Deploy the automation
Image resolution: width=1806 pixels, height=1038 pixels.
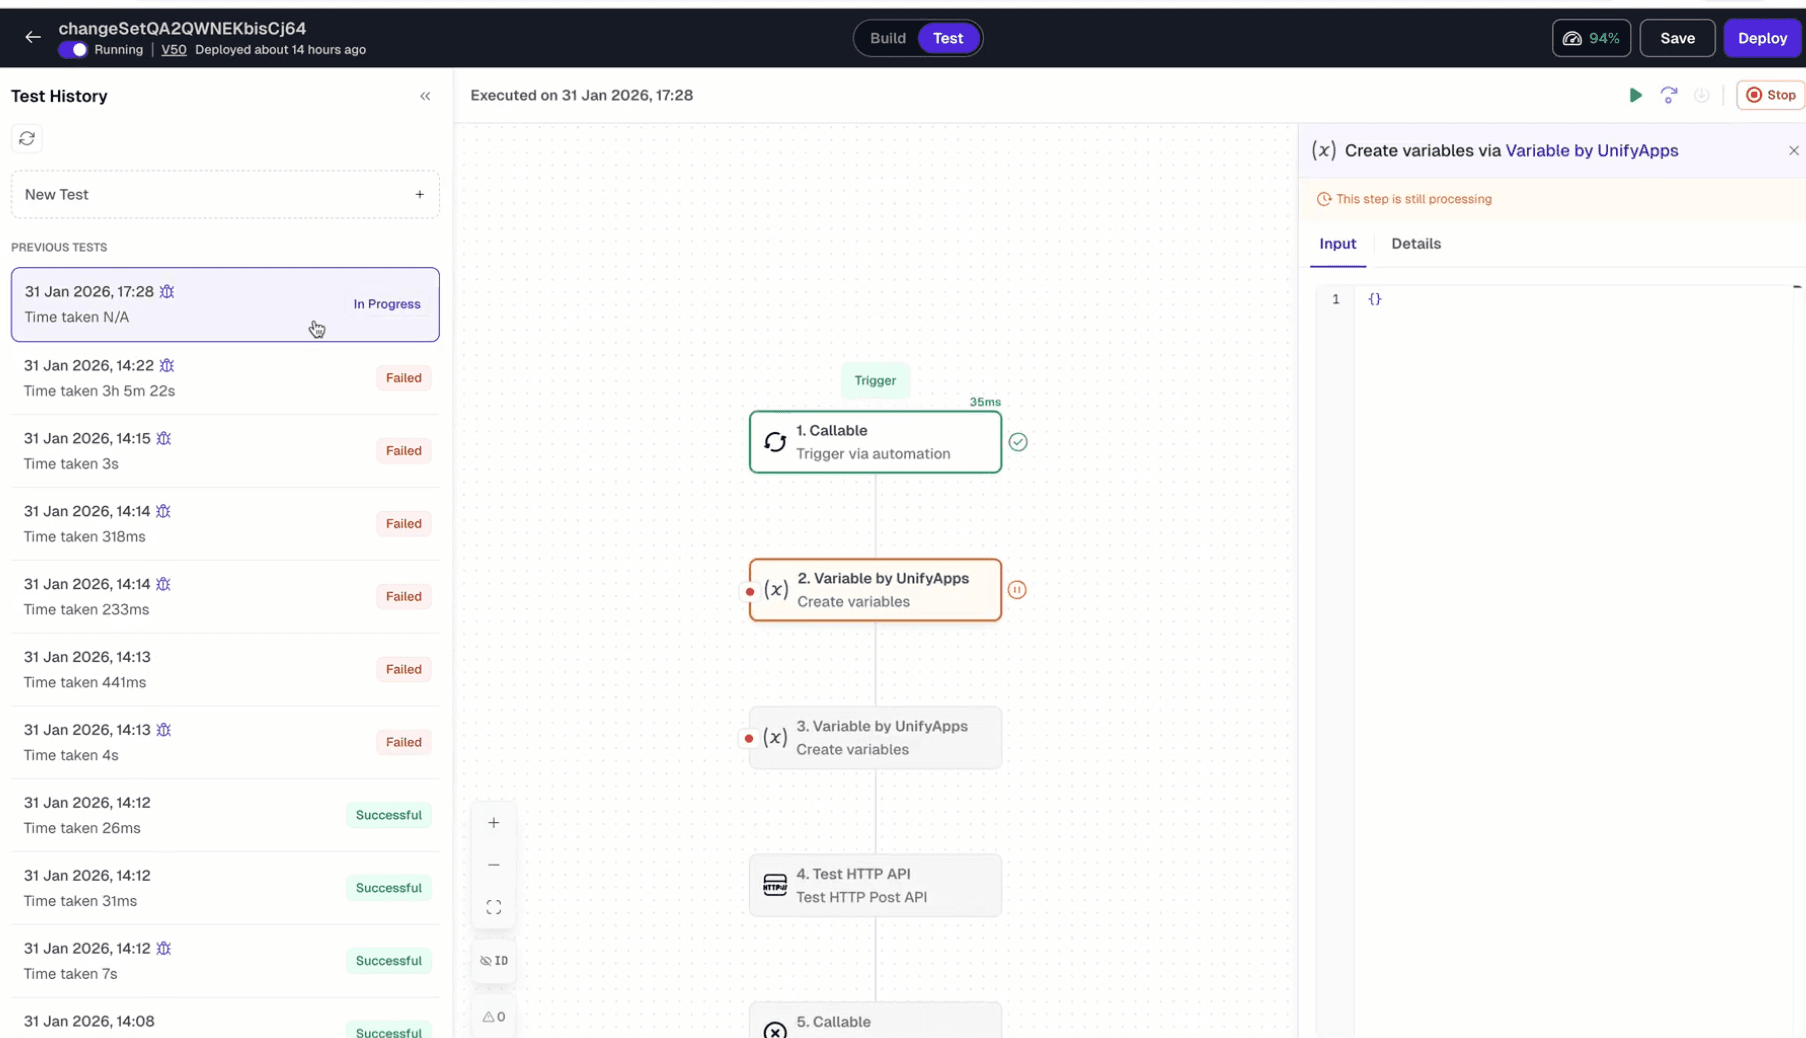point(1762,38)
